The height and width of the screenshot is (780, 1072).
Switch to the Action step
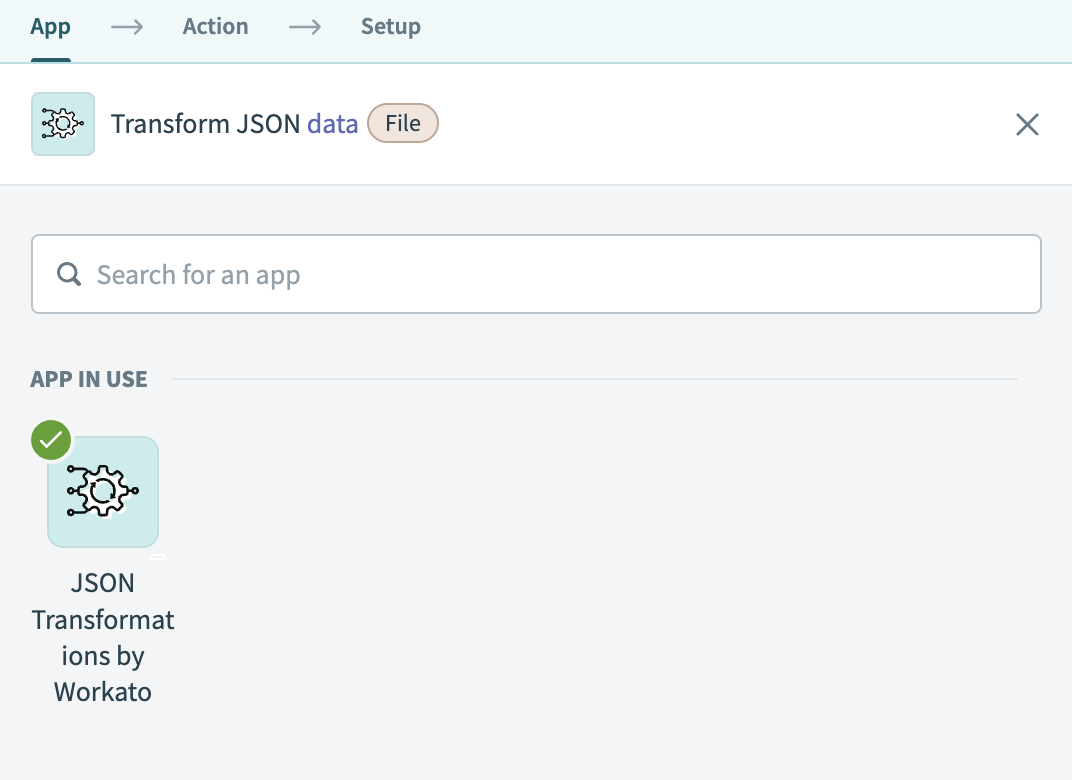click(x=215, y=27)
